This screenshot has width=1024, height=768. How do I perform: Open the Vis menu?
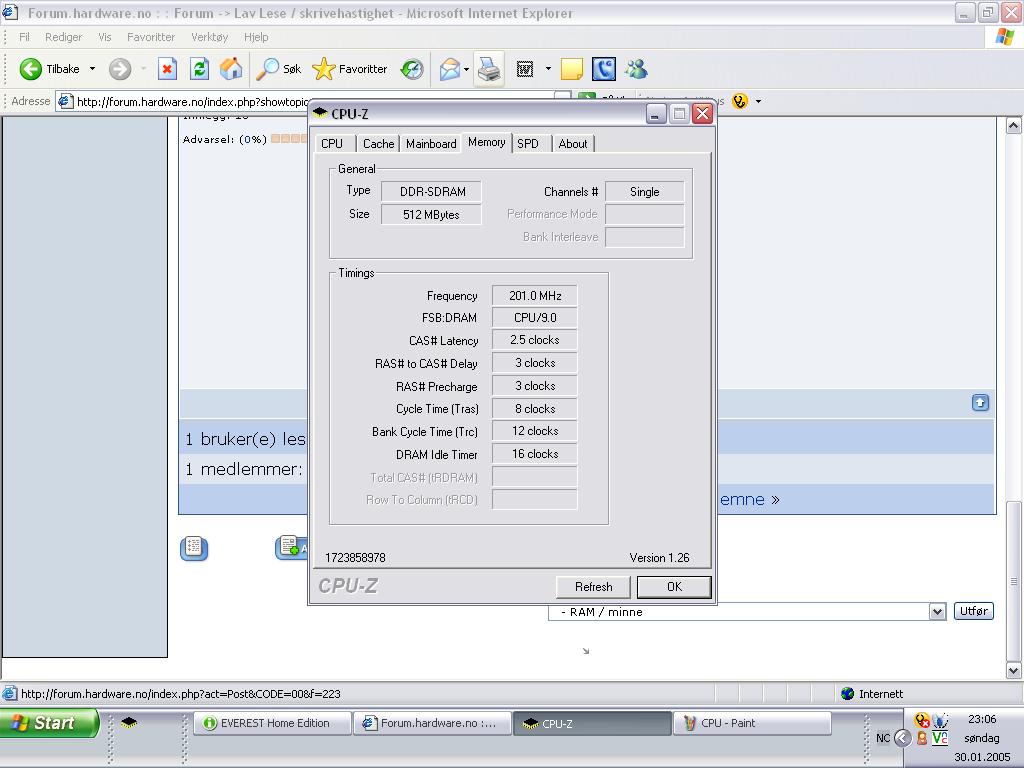pyautogui.click(x=104, y=37)
